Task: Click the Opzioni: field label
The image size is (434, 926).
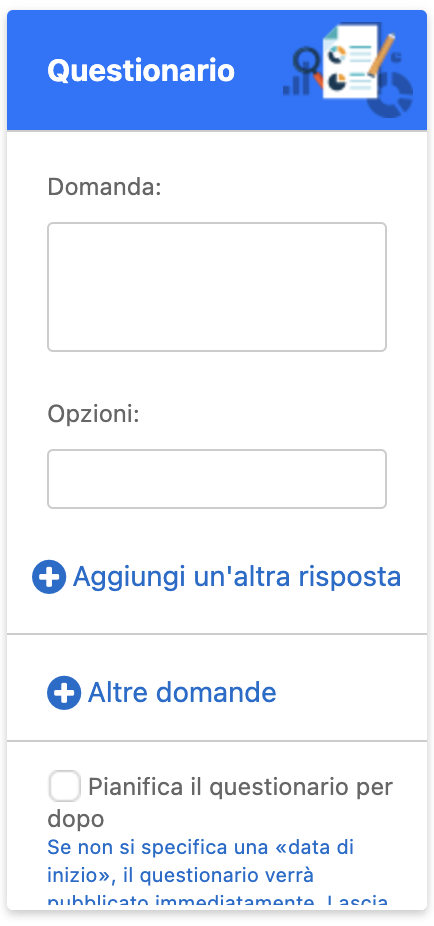Action: 93,415
